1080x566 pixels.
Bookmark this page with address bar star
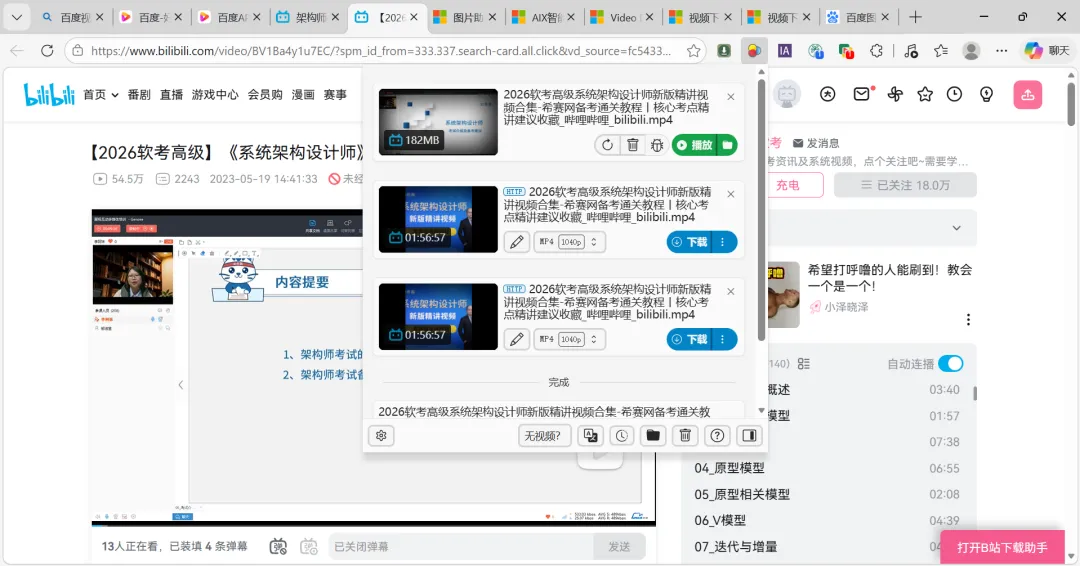coord(694,50)
